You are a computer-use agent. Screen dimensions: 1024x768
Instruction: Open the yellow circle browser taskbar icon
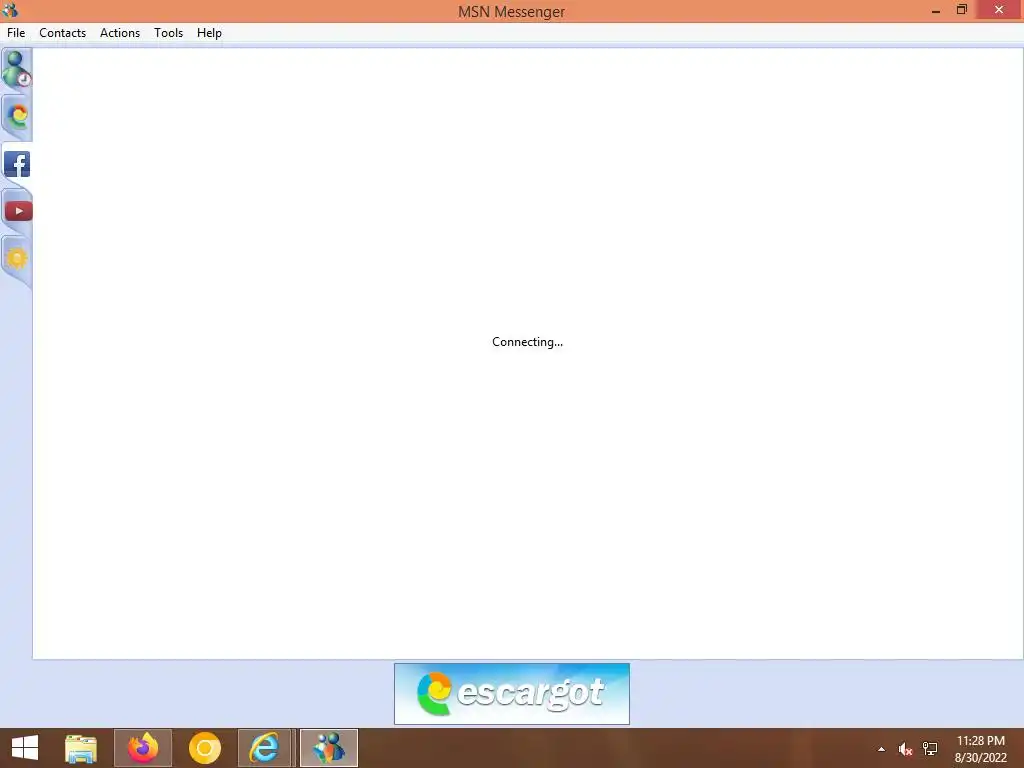point(204,748)
